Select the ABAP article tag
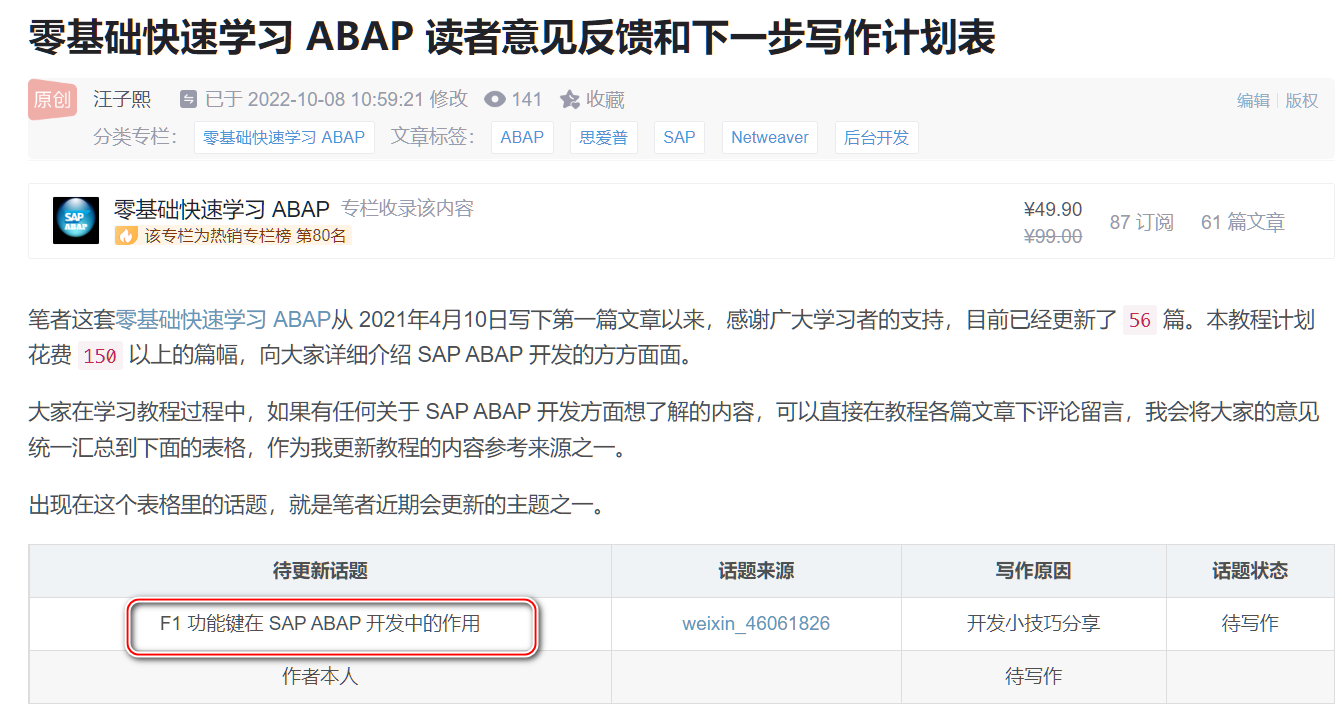 (522, 137)
